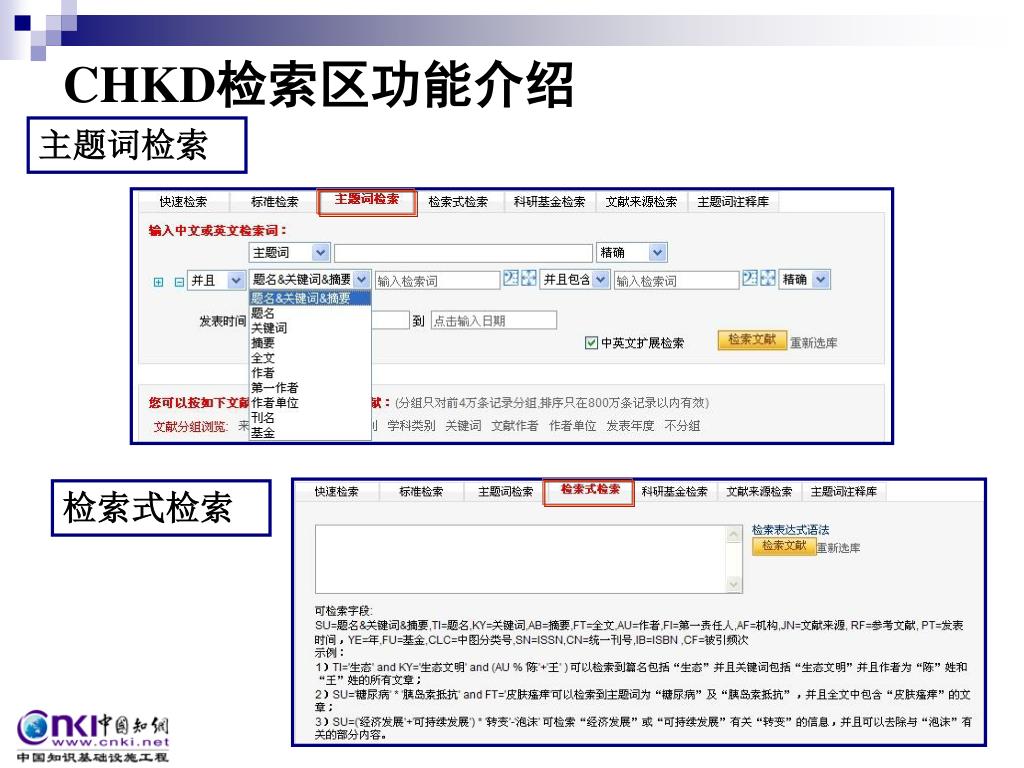Click the second 输入检索词 input field
The height and width of the screenshot is (768, 1024).
click(x=677, y=281)
